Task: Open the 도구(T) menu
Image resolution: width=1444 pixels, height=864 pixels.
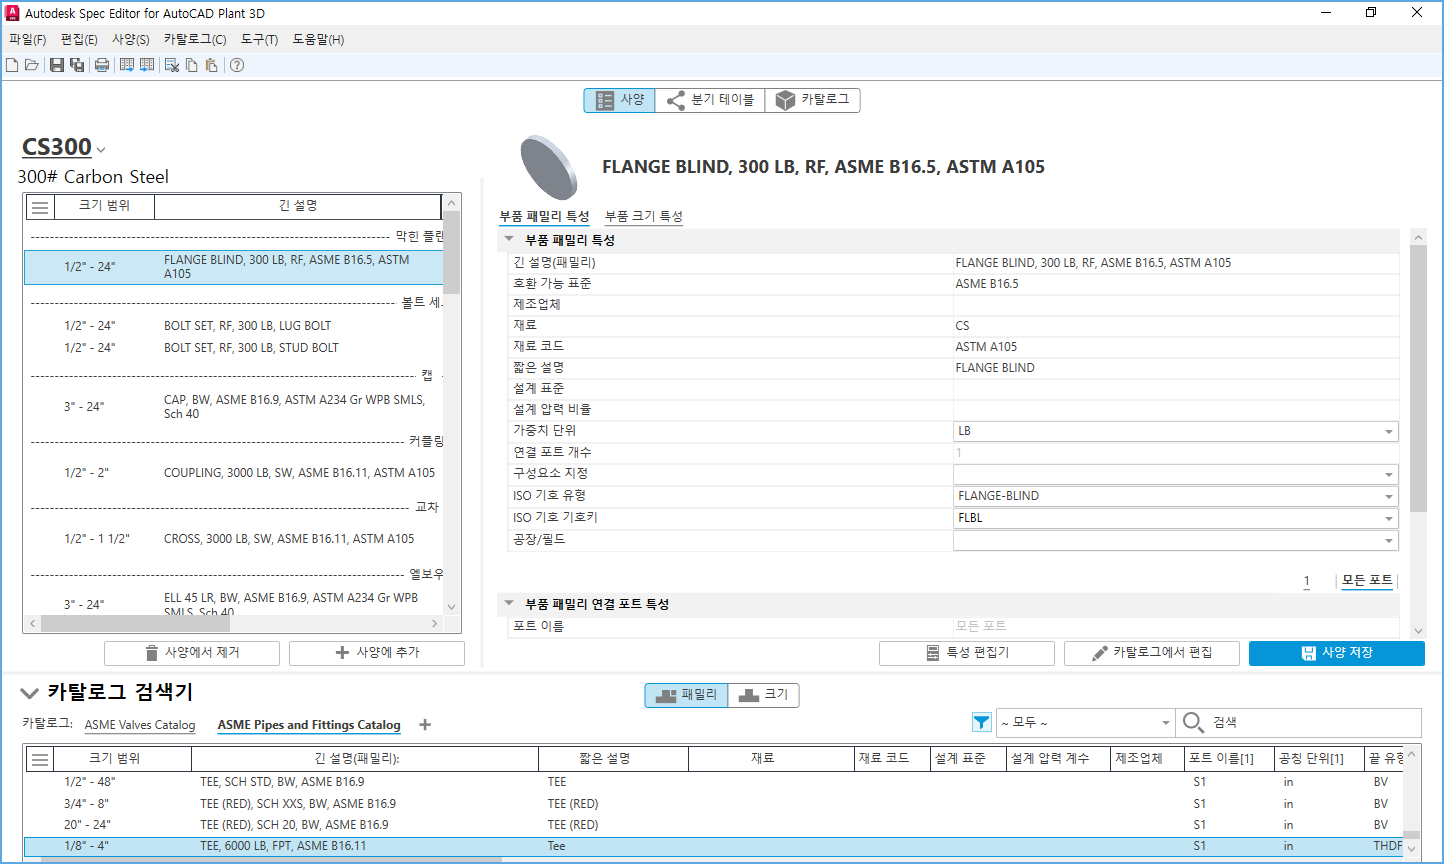Action: point(259,40)
